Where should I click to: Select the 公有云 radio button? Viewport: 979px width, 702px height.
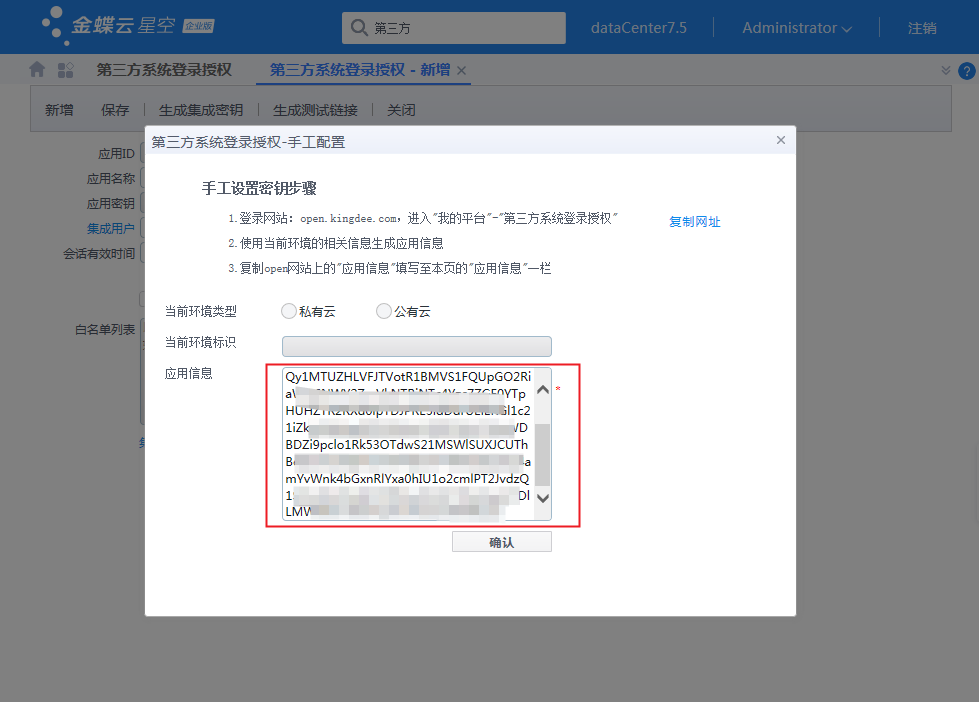(x=384, y=311)
